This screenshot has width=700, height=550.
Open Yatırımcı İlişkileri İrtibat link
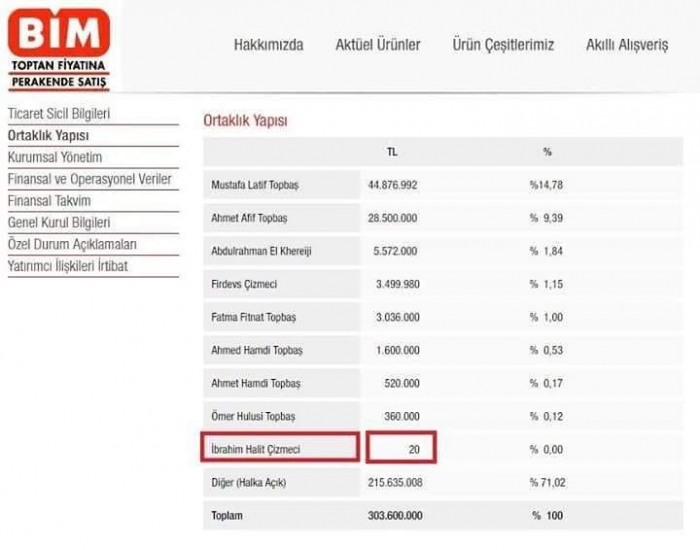point(68,266)
